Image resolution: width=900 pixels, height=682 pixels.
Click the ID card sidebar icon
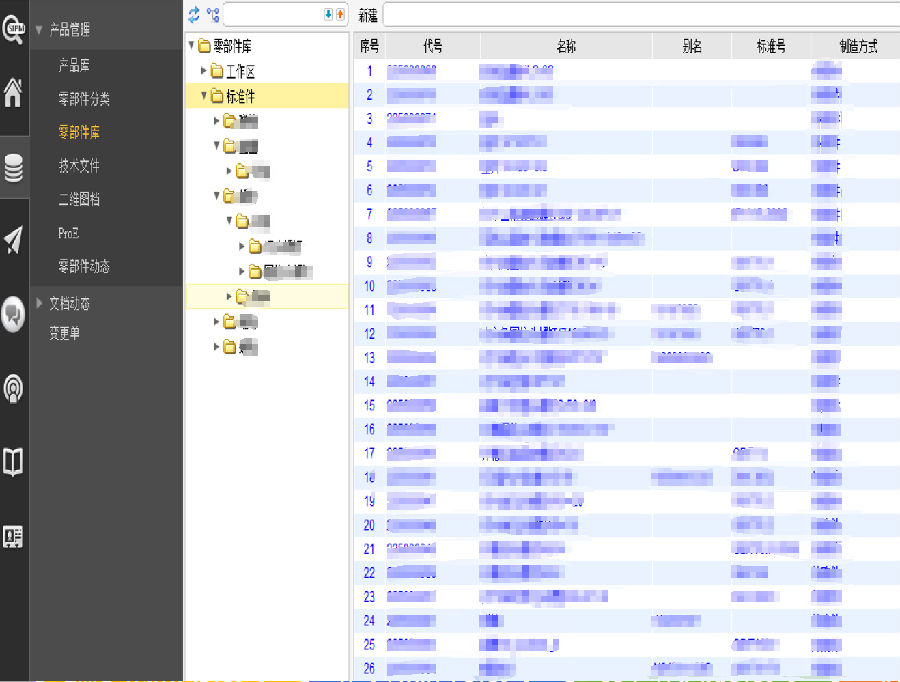tap(14, 536)
